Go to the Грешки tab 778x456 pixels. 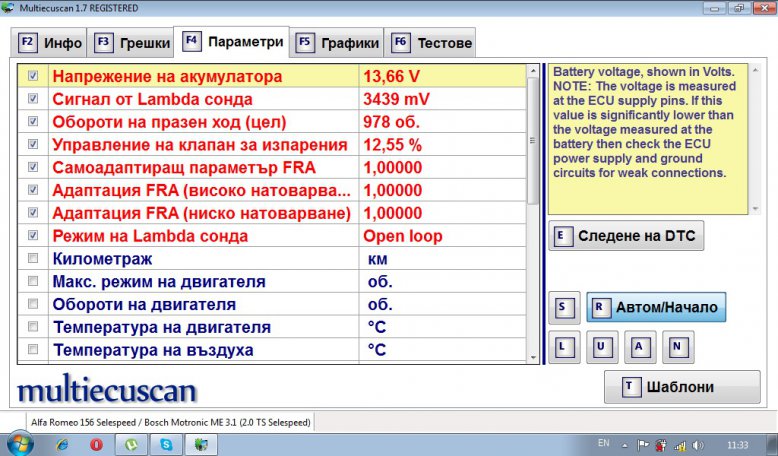click(x=131, y=43)
